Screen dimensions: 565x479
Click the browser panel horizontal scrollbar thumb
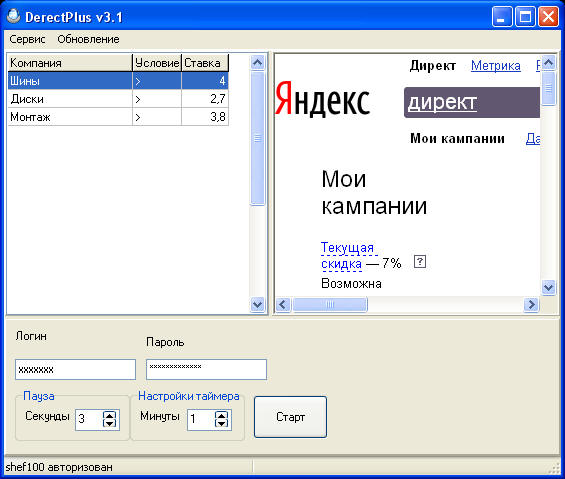tap(330, 305)
